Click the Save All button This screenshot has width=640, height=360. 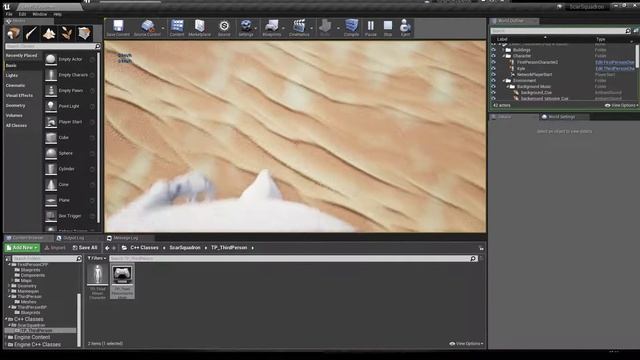85,248
